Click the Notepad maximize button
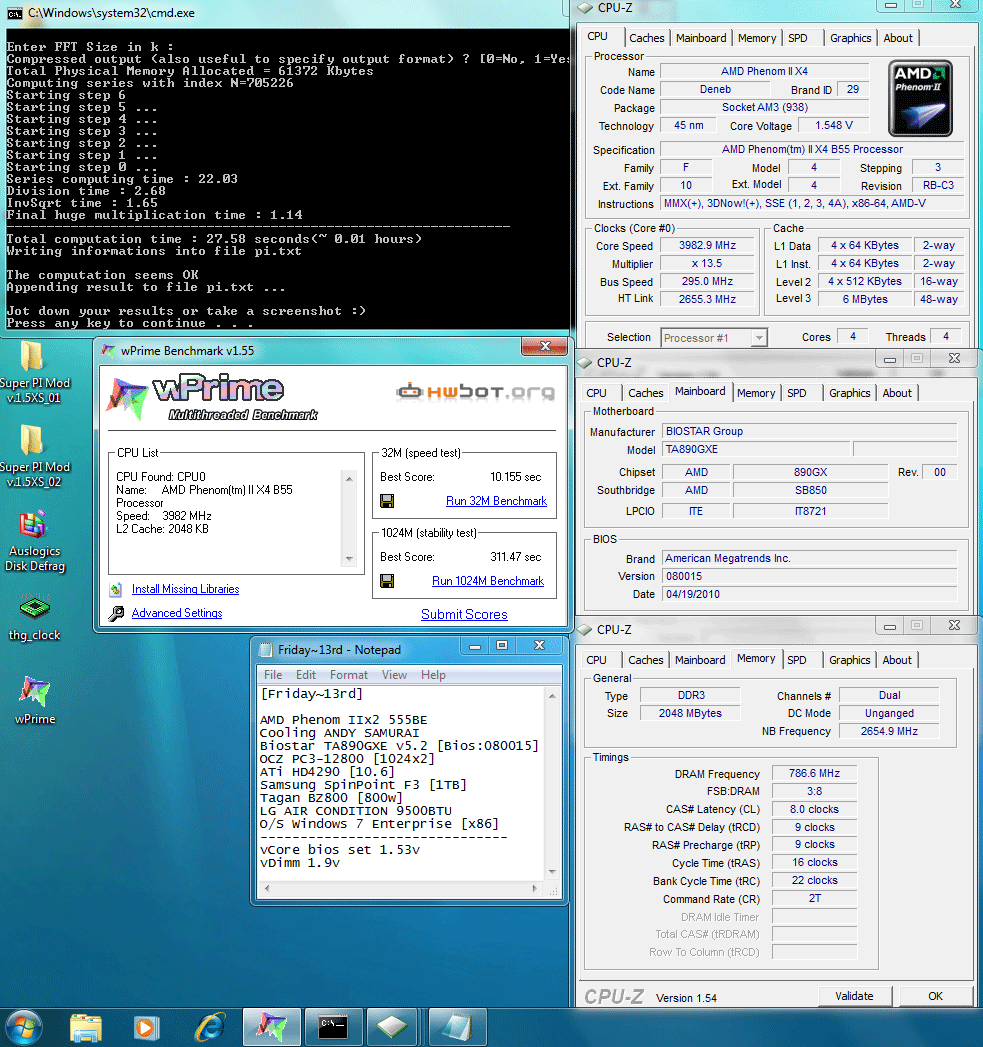Viewport: 983px width, 1047px height. pos(502,646)
